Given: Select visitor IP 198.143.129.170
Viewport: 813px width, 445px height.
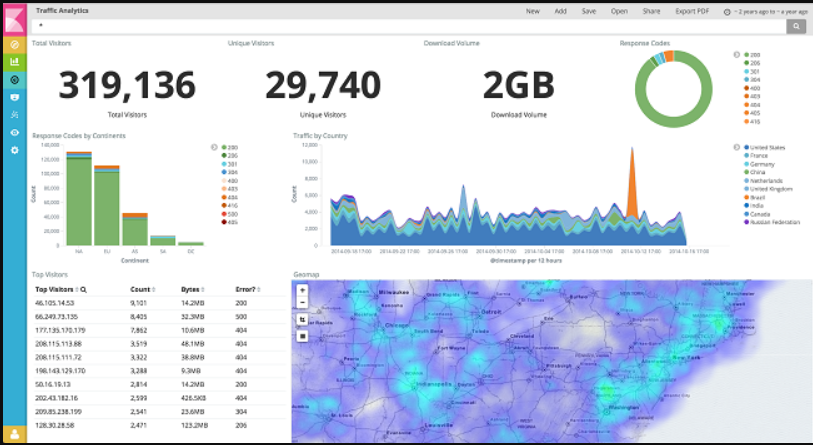Looking at the screenshot, I should (60, 371).
